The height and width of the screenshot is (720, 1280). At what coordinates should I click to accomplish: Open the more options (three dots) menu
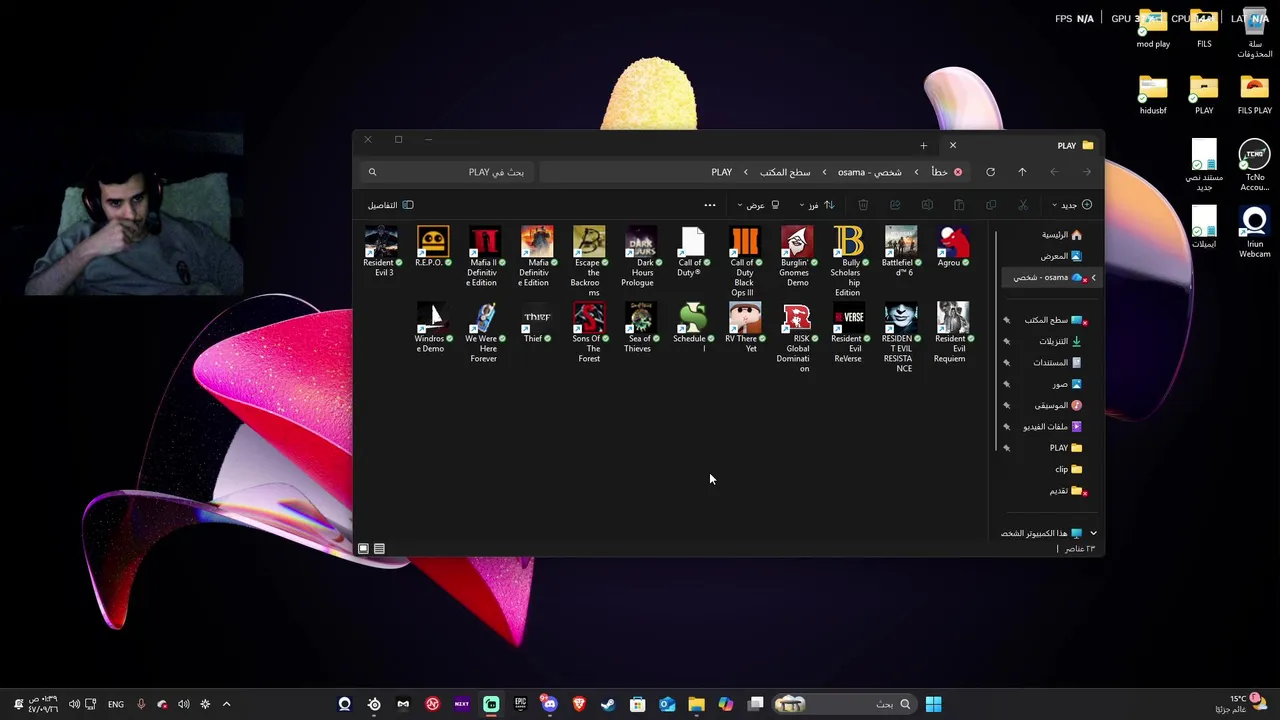[710, 205]
